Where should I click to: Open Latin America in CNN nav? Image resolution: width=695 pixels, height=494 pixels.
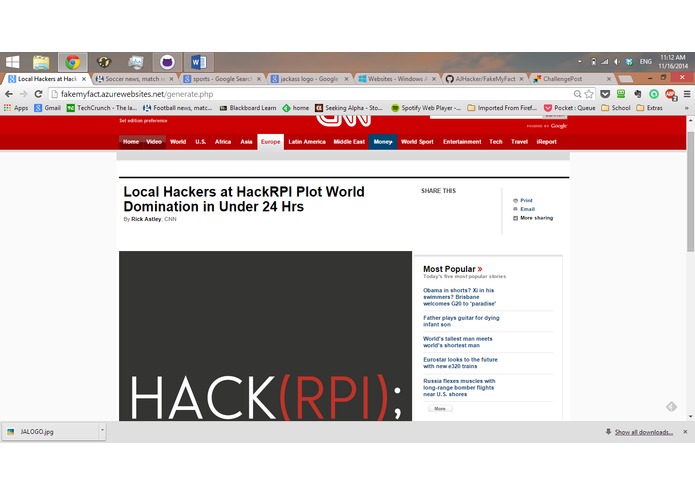click(x=307, y=142)
